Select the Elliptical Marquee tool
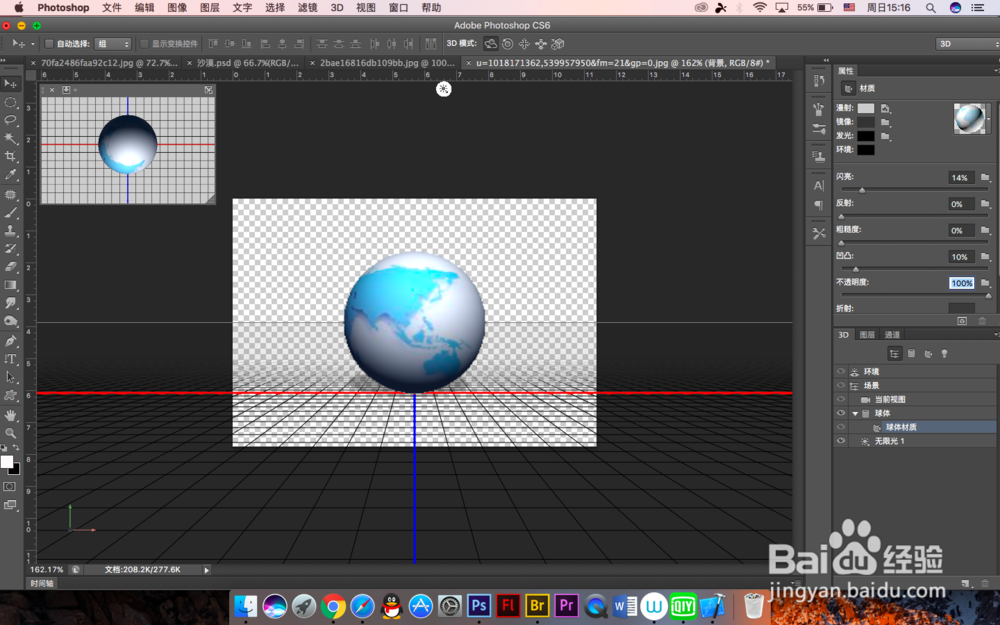Viewport: 1000px width, 625px height. tap(10, 102)
